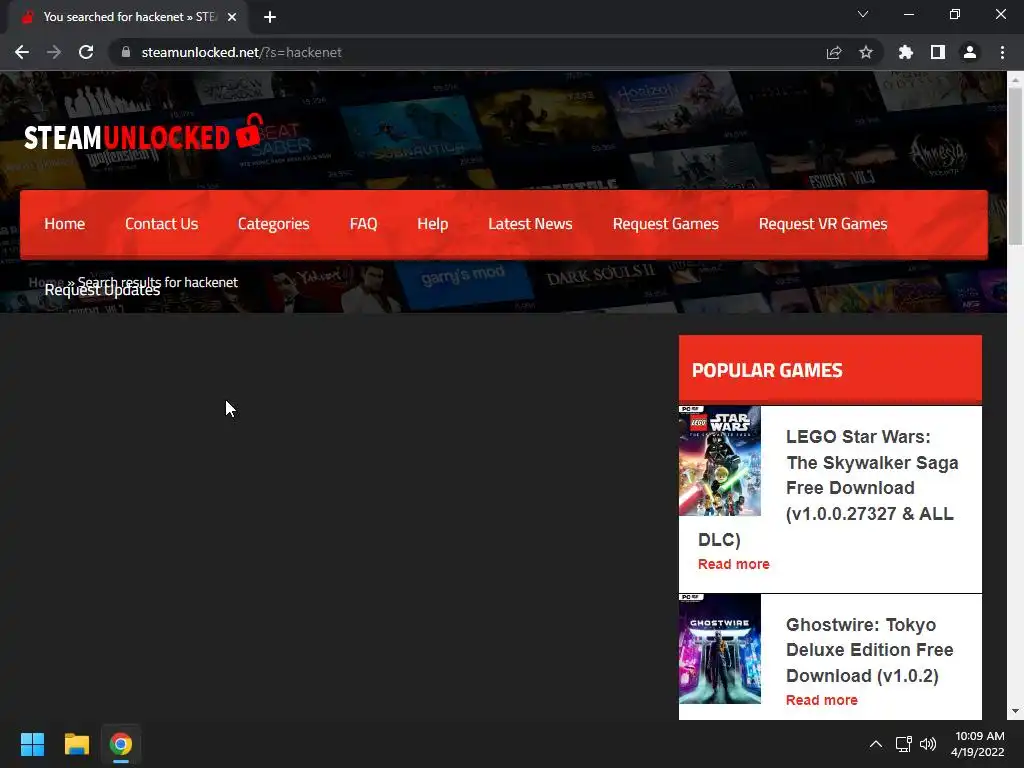This screenshot has height=768, width=1024.
Task: Click the scrollbar down arrow
Action: pyautogui.click(x=1015, y=711)
